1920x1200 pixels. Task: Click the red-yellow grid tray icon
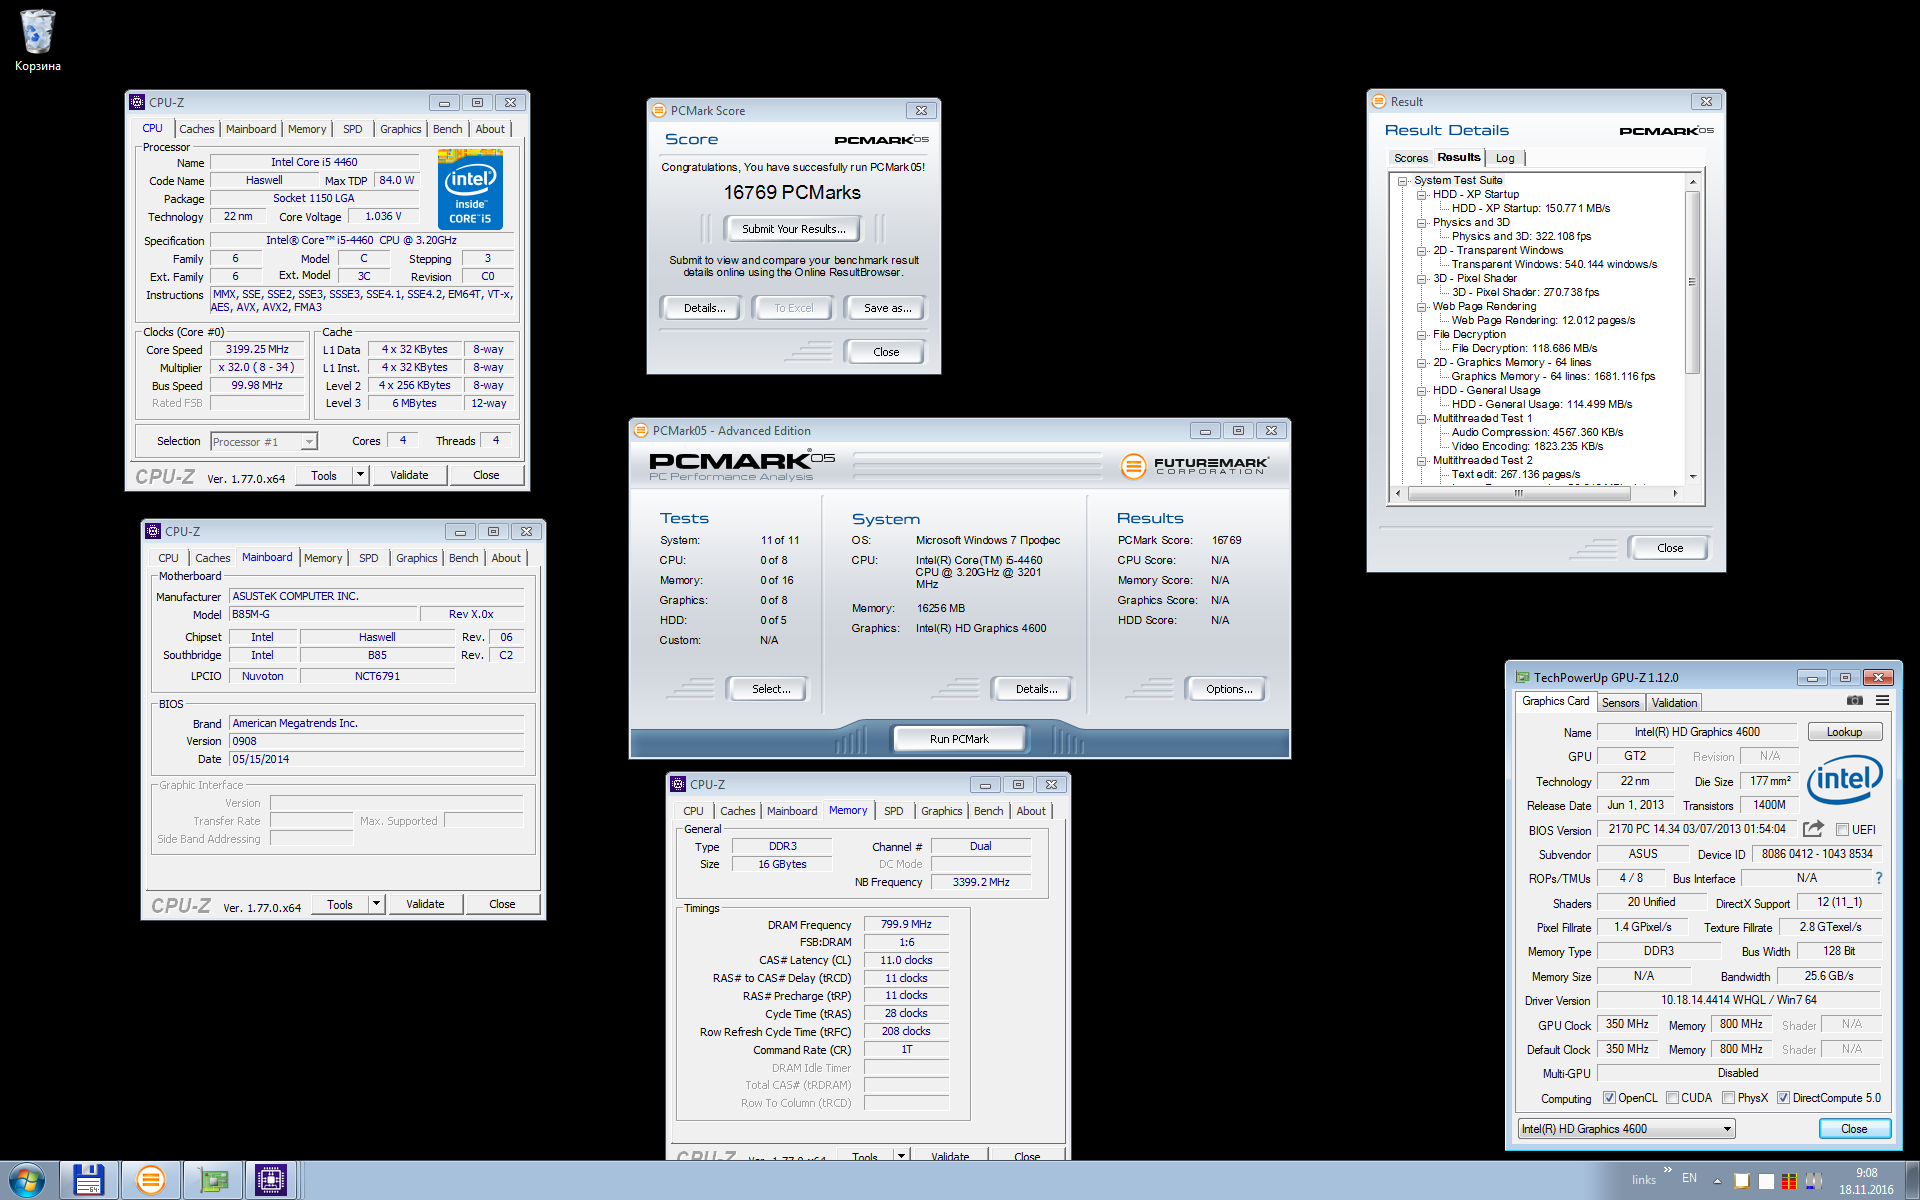click(x=1789, y=1181)
